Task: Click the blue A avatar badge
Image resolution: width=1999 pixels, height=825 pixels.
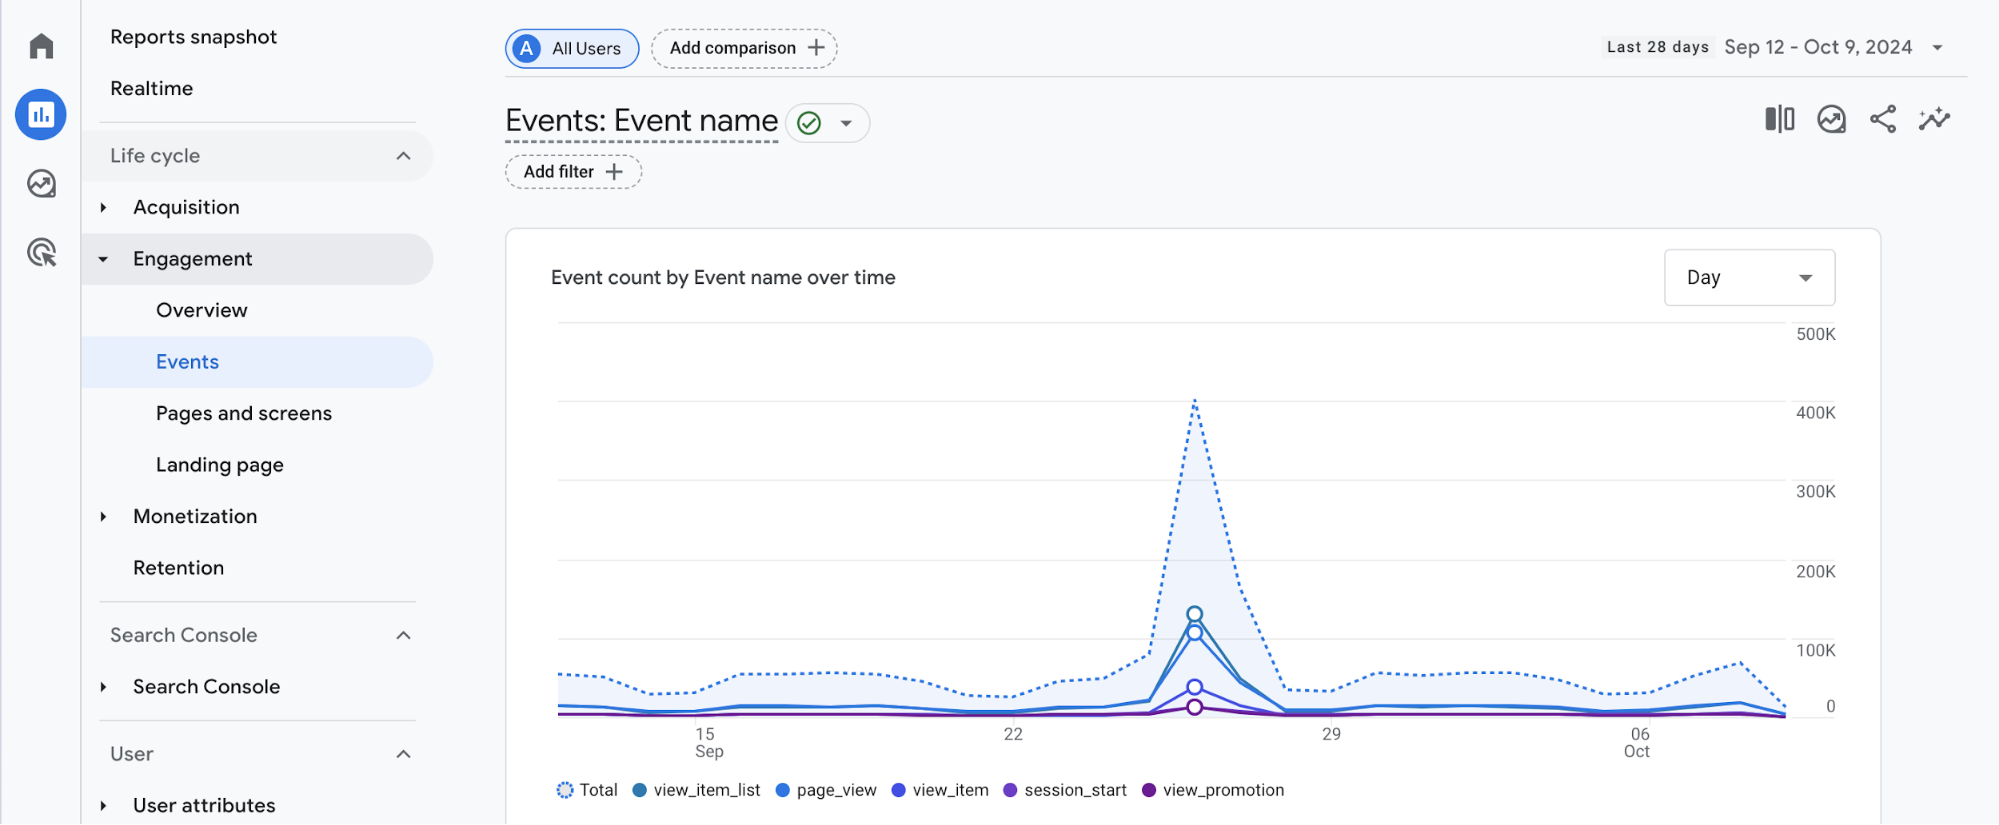Action: [x=526, y=48]
